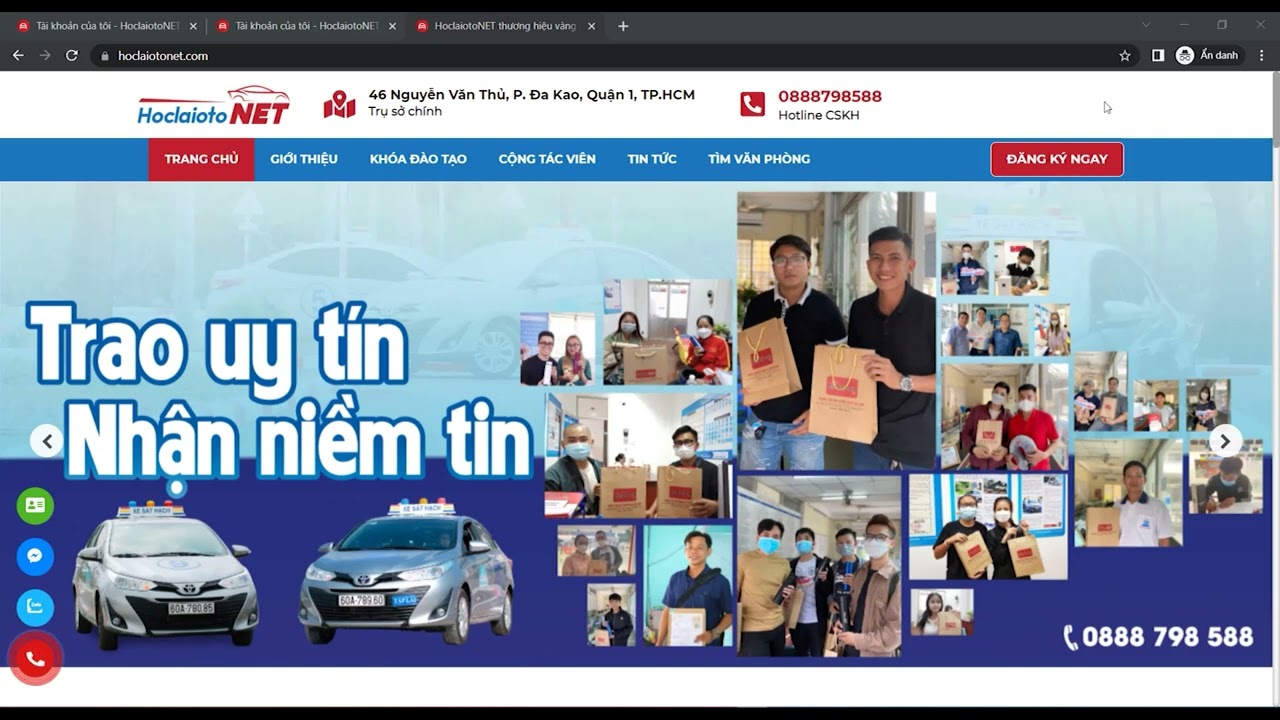
Task: Click the green contact card floating icon
Action: pyautogui.click(x=35, y=505)
